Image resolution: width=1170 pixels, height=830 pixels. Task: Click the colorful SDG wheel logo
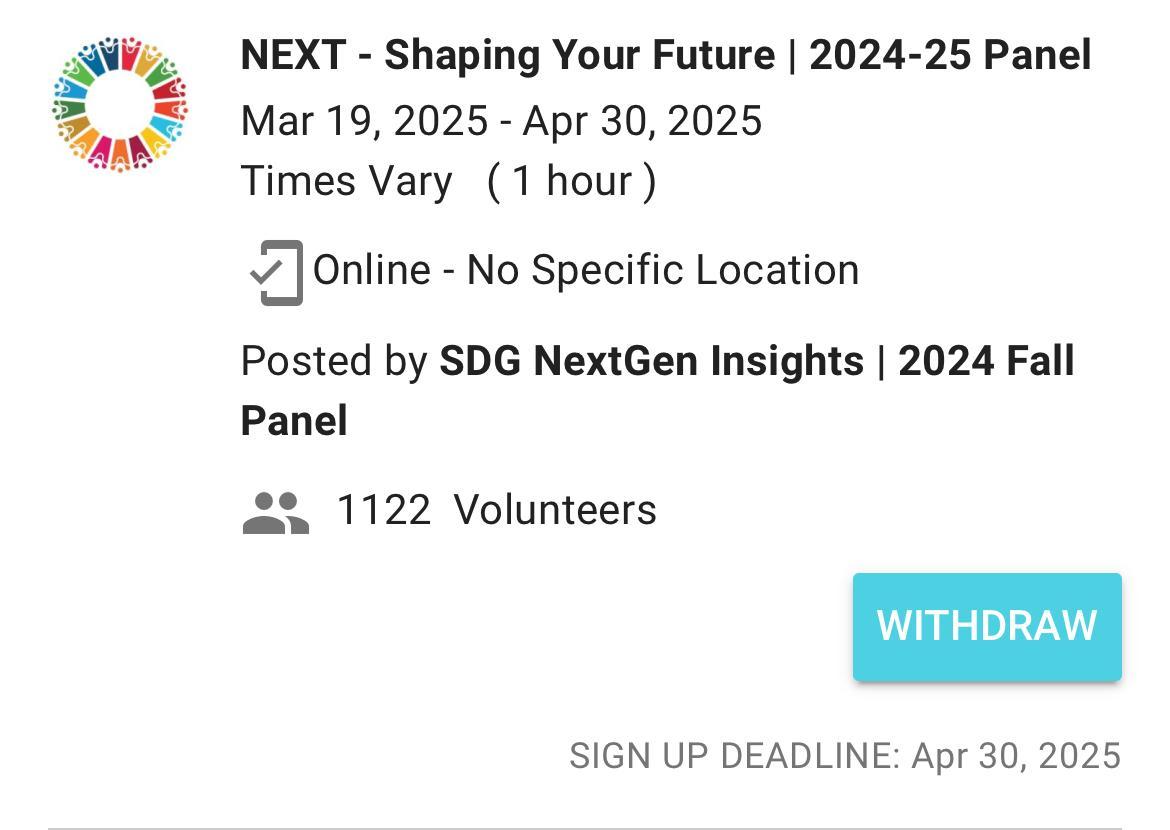120,104
